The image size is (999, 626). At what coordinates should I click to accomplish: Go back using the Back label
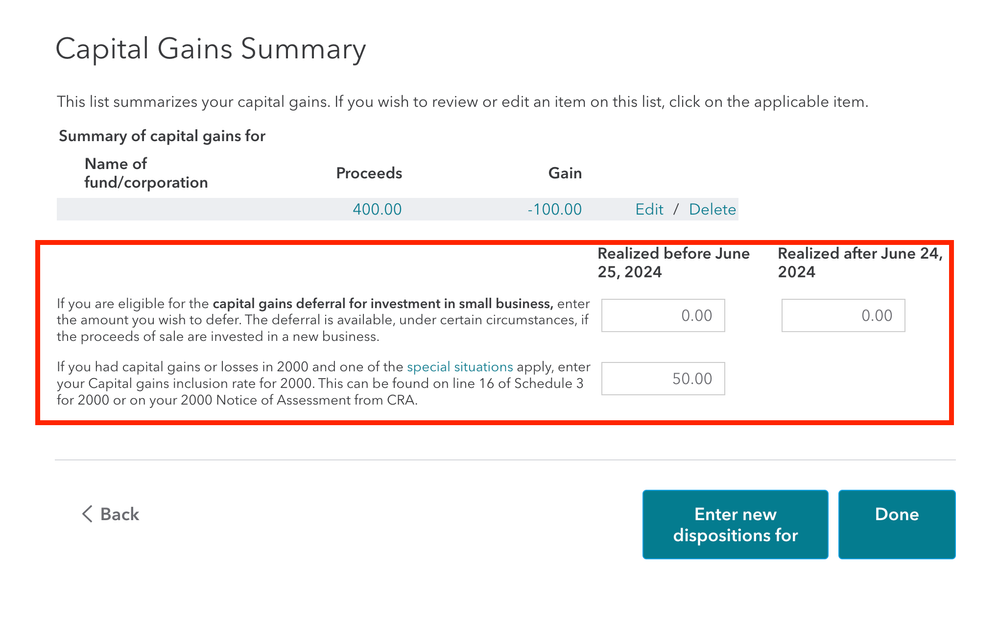pyautogui.click(x=119, y=514)
